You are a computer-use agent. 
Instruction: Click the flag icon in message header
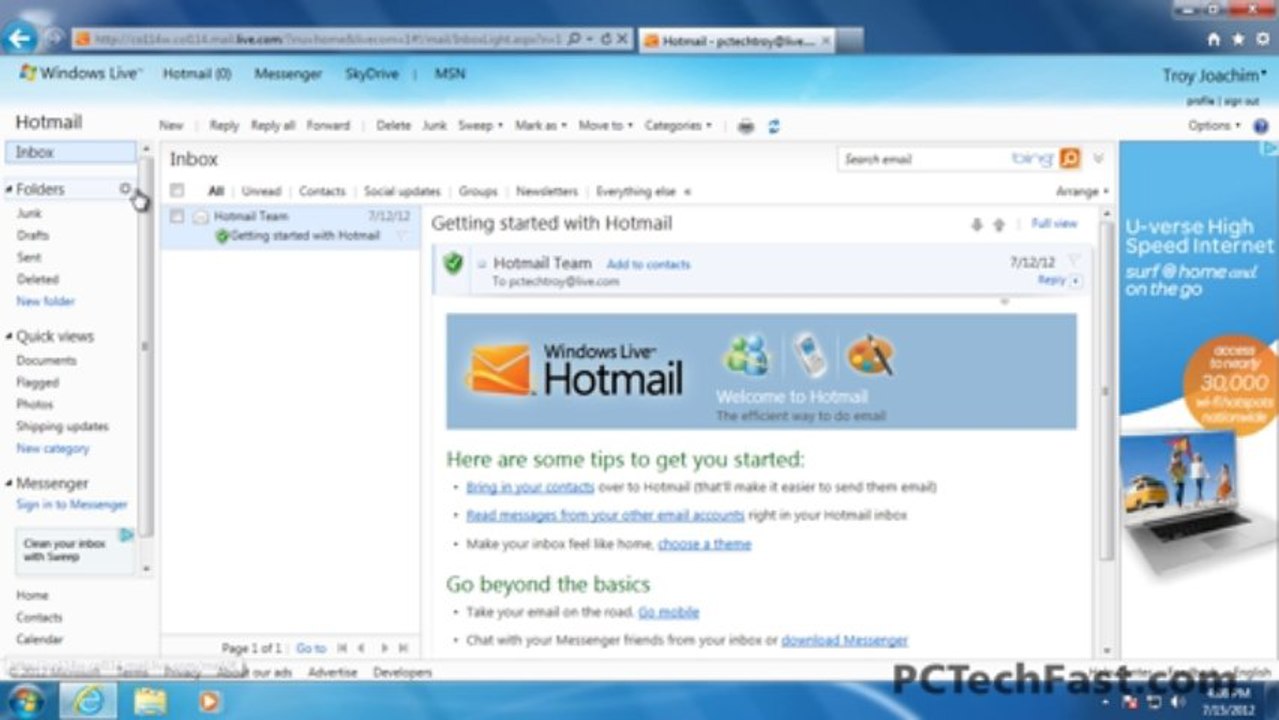(1074, 262)
